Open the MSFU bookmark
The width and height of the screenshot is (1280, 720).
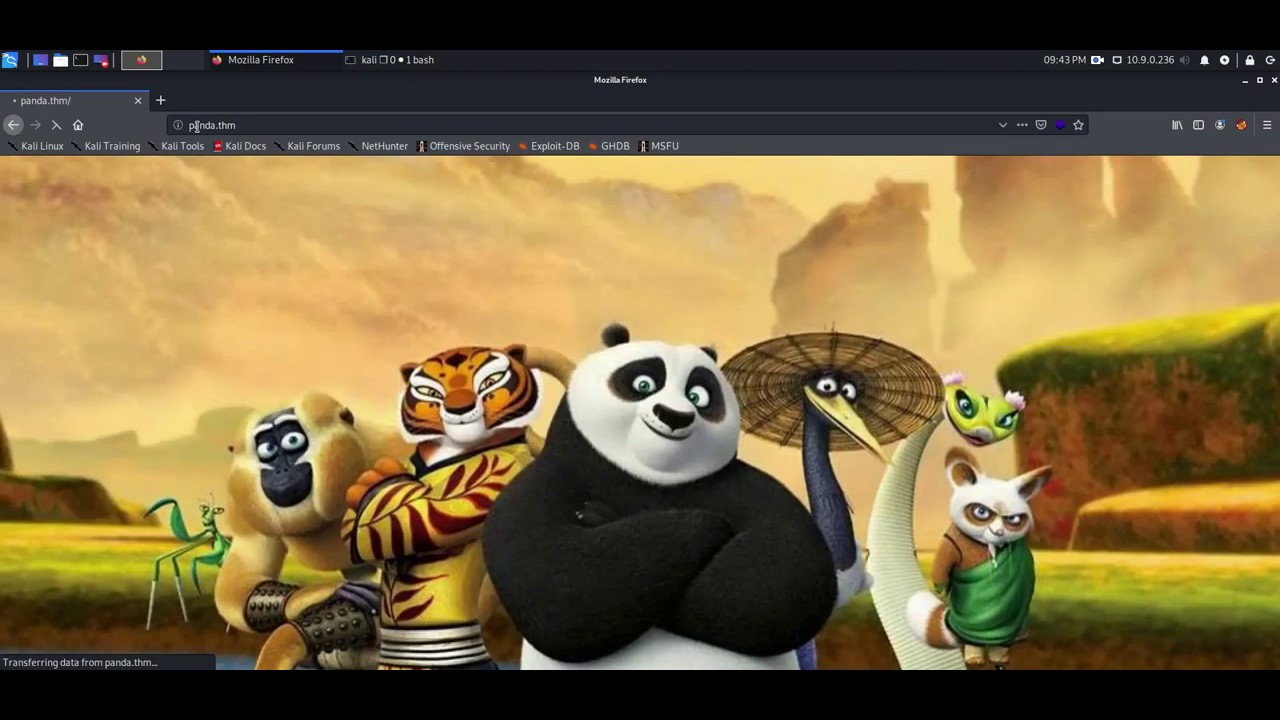pyautogui.click(x=658, y=146)
